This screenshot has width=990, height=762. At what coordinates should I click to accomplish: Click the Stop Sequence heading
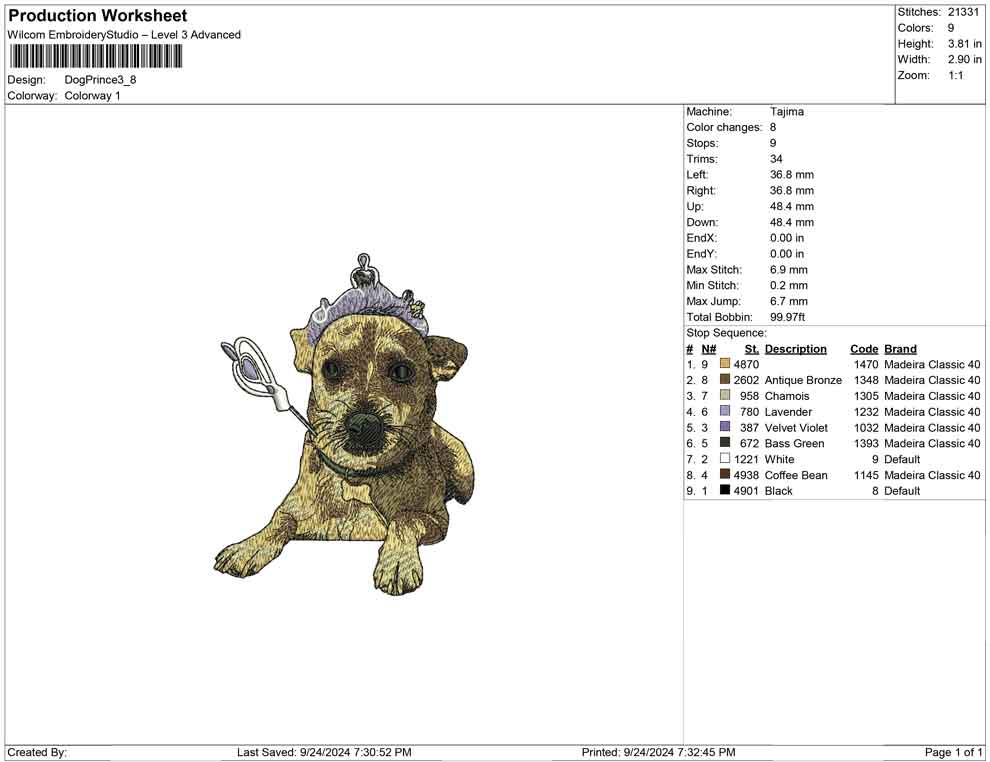(726, 333)
